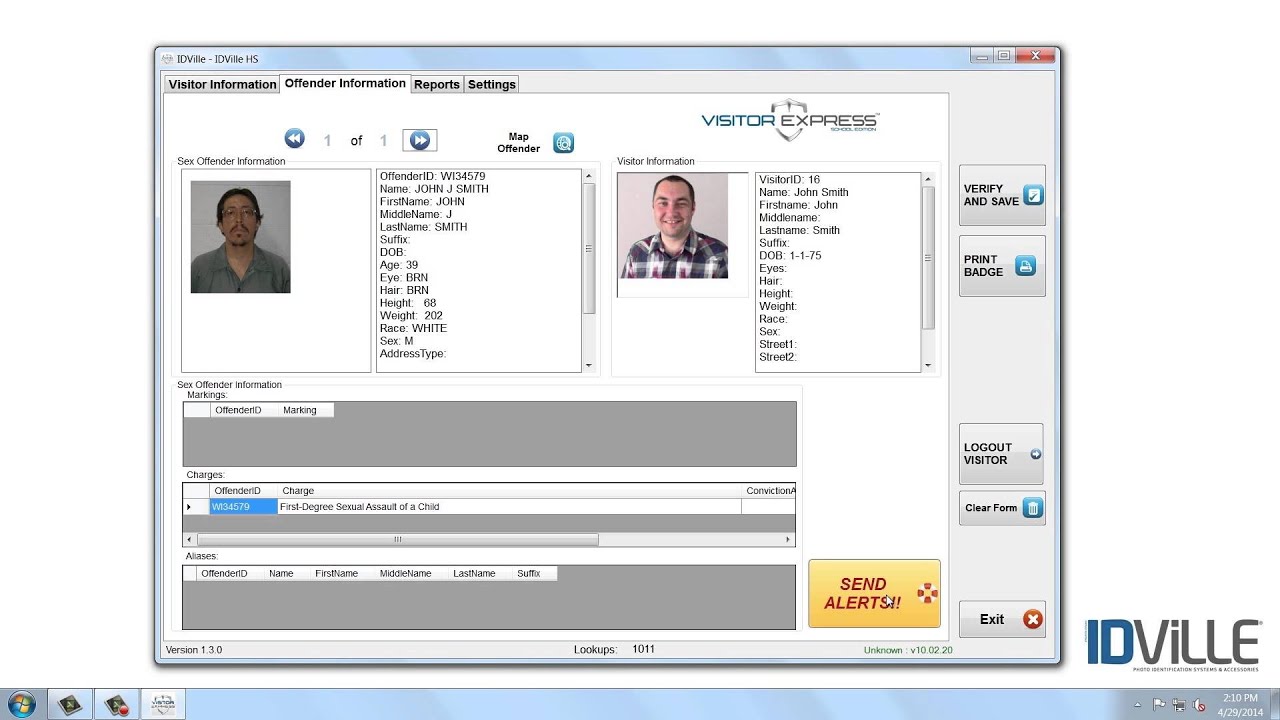Select the 'VisitorID: 16' line
Viewport: 1280px width, 720px height.
coord(789,180)
